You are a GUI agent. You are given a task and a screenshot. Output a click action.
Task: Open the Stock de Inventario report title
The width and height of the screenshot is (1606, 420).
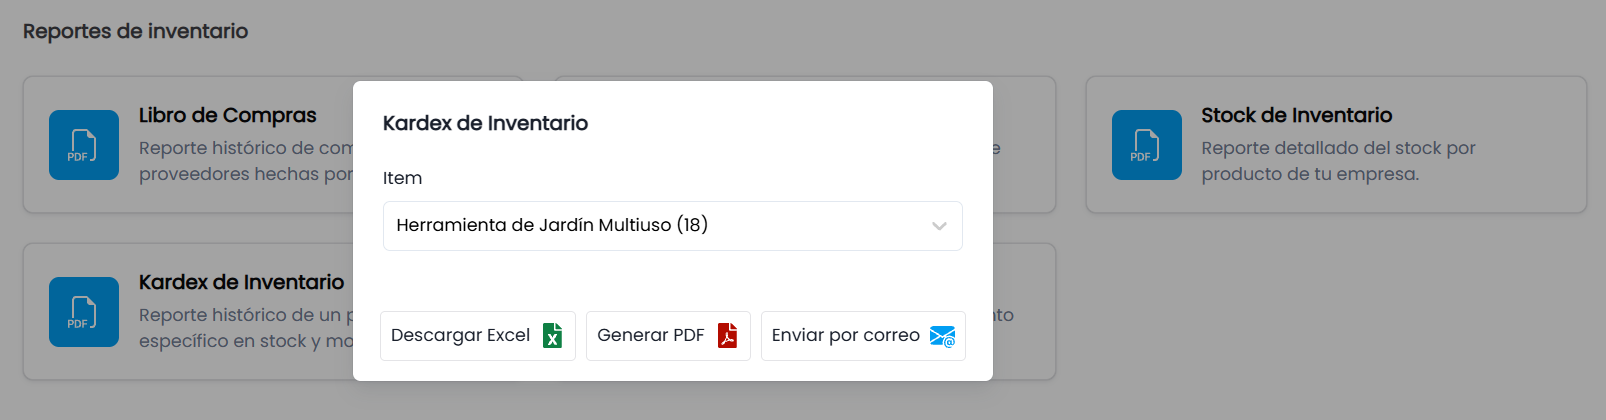[1297, 115]
